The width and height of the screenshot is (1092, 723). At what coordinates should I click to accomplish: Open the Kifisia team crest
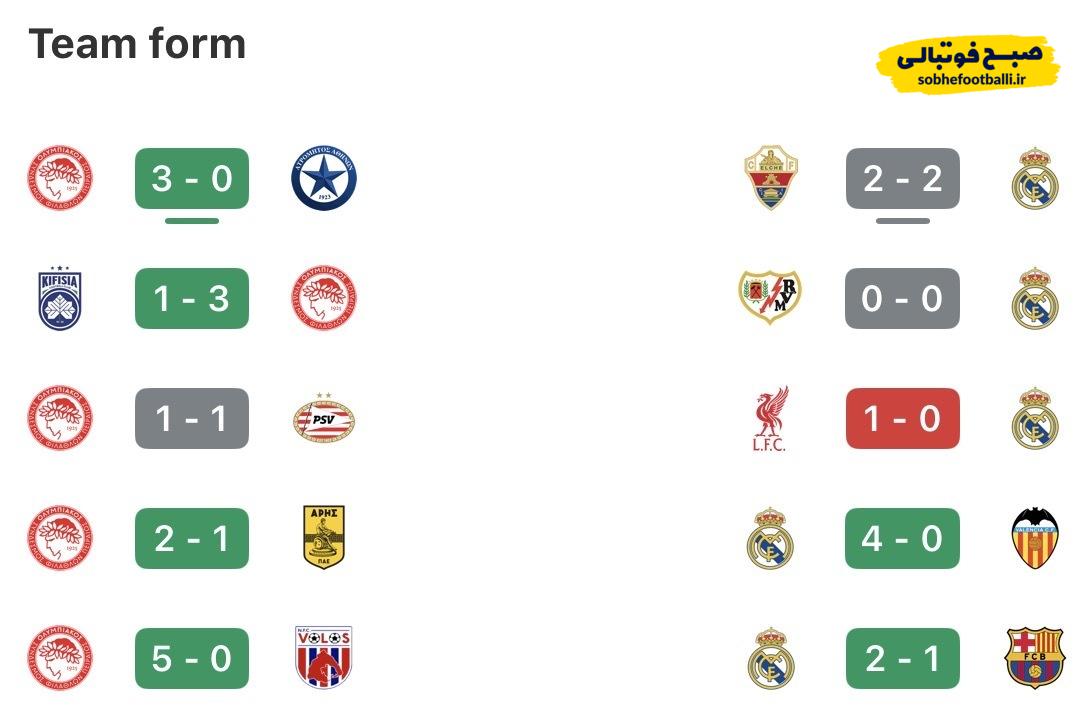click(60, 298)
